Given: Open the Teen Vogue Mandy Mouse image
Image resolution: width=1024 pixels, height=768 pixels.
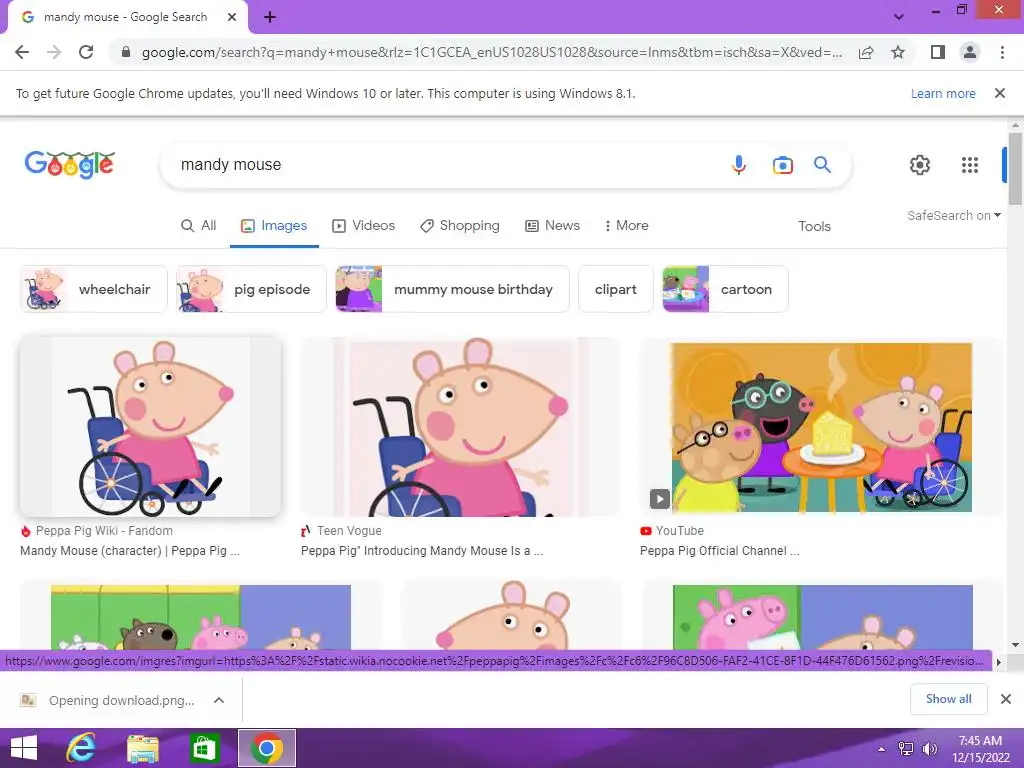Looking at the screenshot, I should [x=460, y=427].
